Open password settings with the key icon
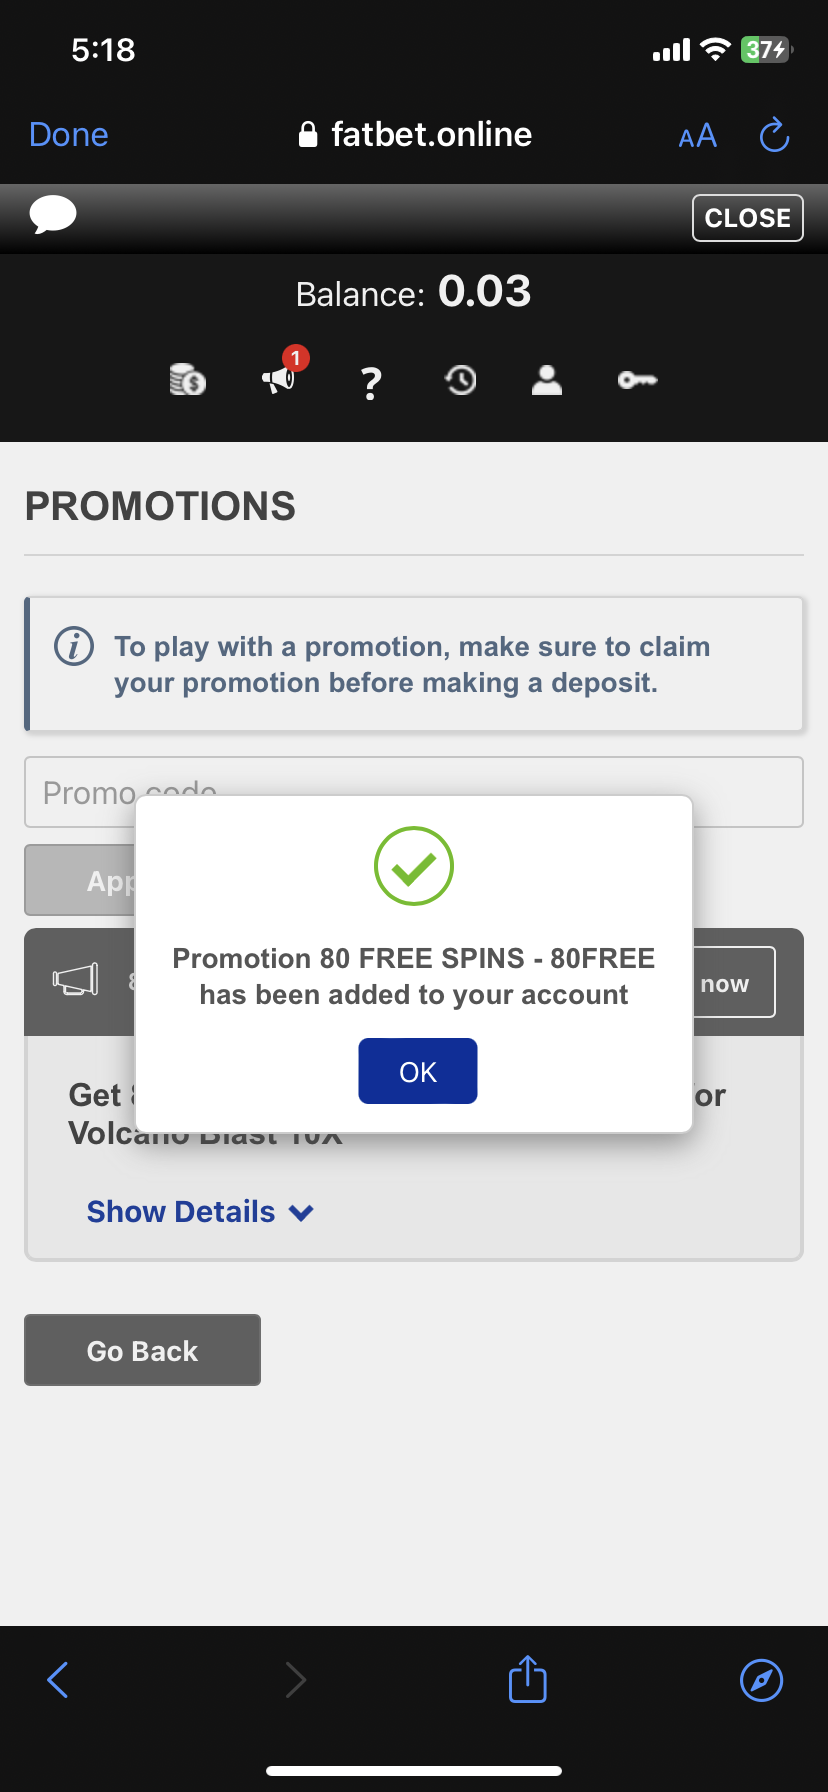Image resolution: width=828 pixels, height=1792 pixels. click(636, 380)
